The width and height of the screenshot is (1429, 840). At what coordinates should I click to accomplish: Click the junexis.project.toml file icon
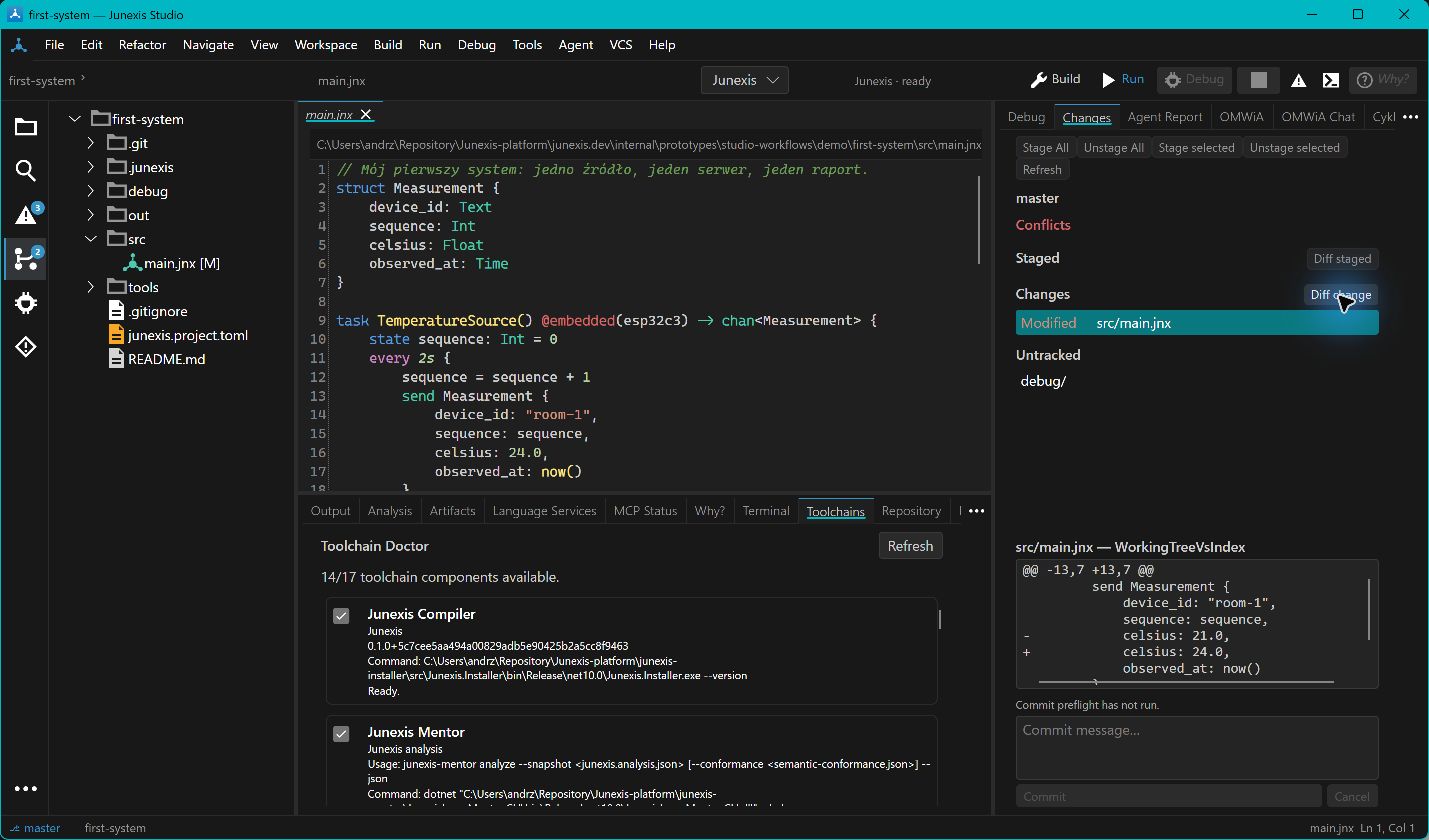117,335
